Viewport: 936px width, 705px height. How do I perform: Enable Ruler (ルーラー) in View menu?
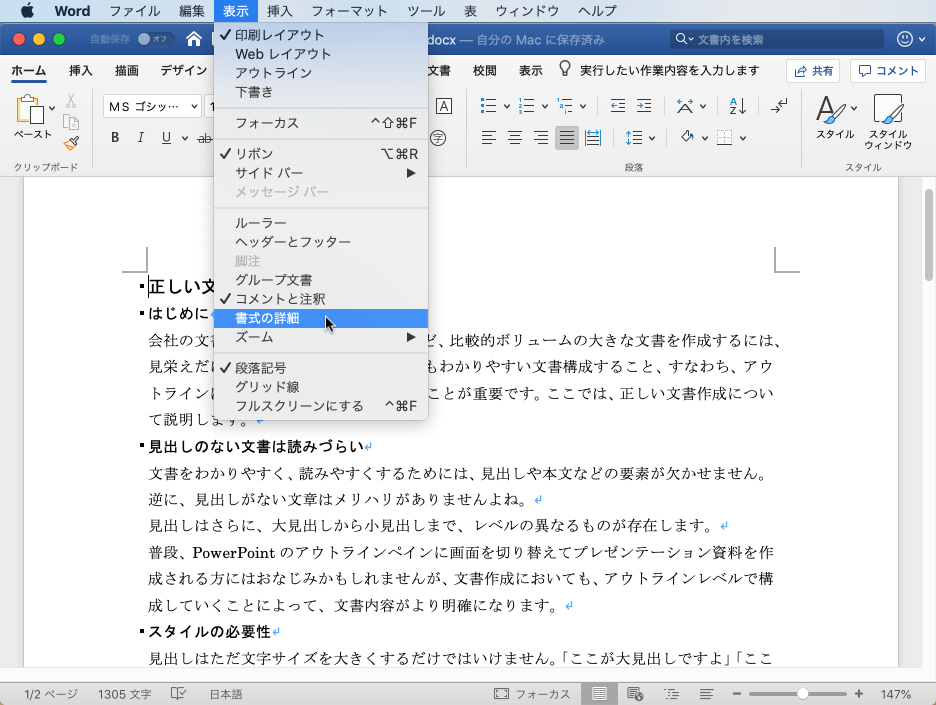(321, 223)
